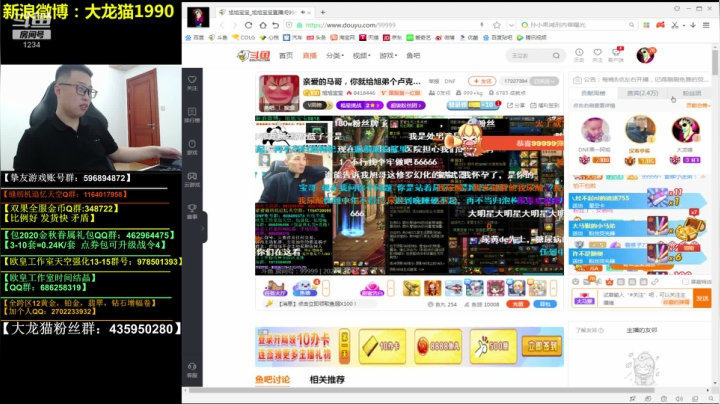Screen dimensions: 720x404
Task: Expand the arrow after the last gift icon
Action: click(x=553, y=288)
